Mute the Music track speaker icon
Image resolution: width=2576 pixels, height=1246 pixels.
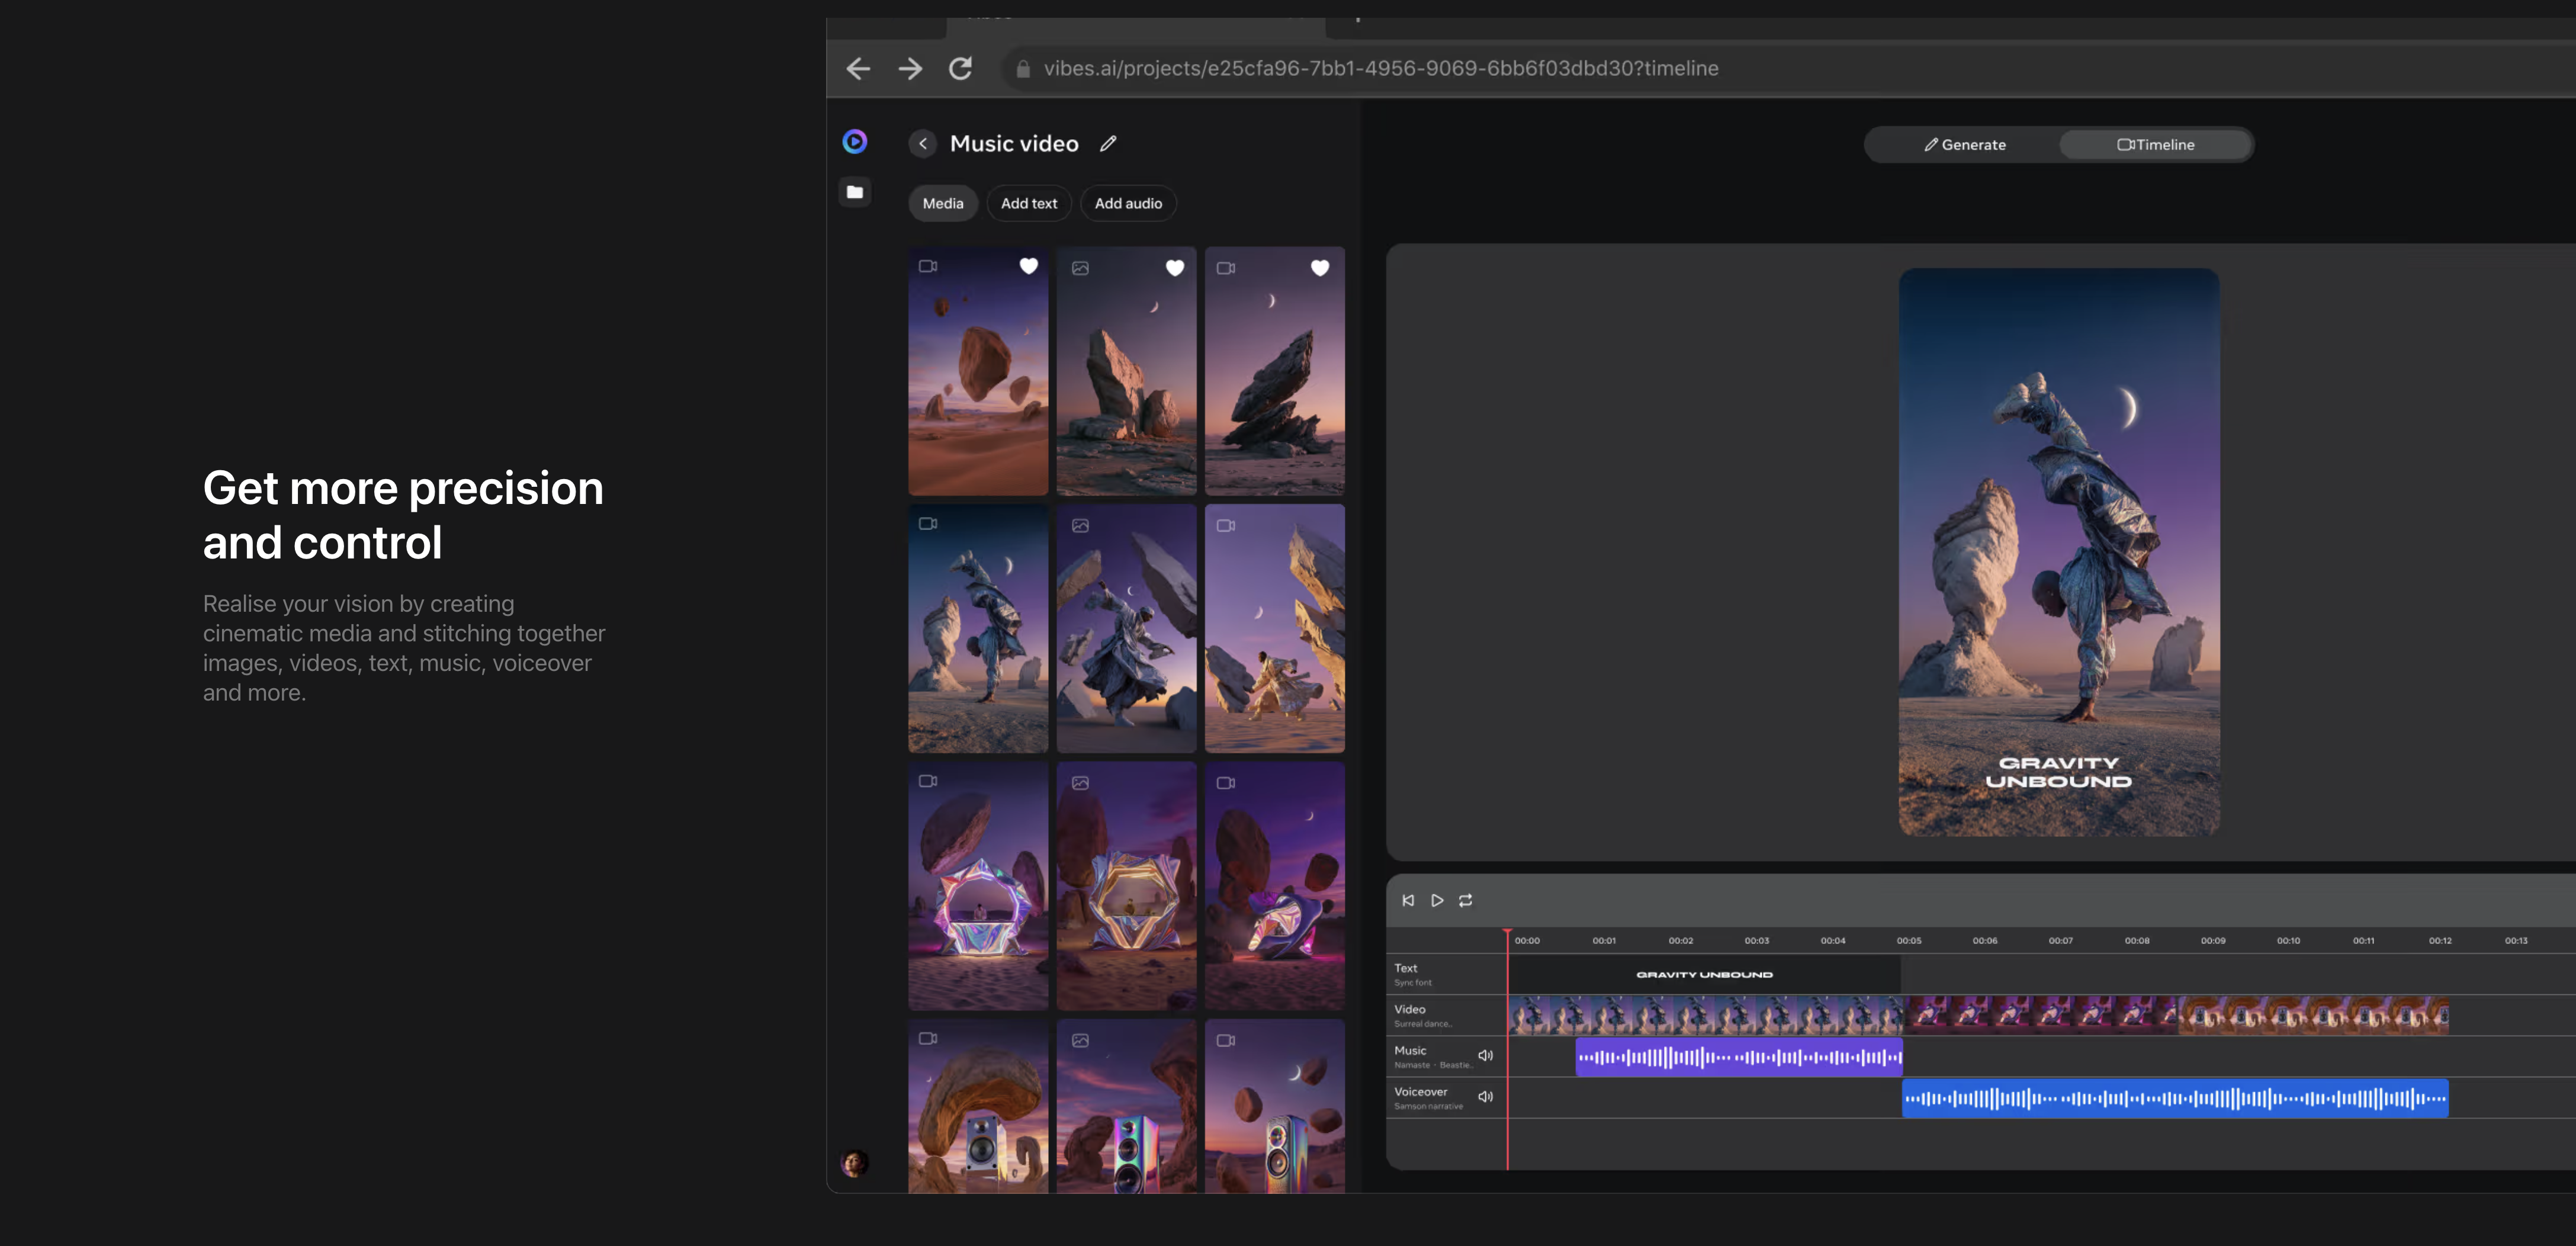pyautogui.click(x=1485, y=1055)
